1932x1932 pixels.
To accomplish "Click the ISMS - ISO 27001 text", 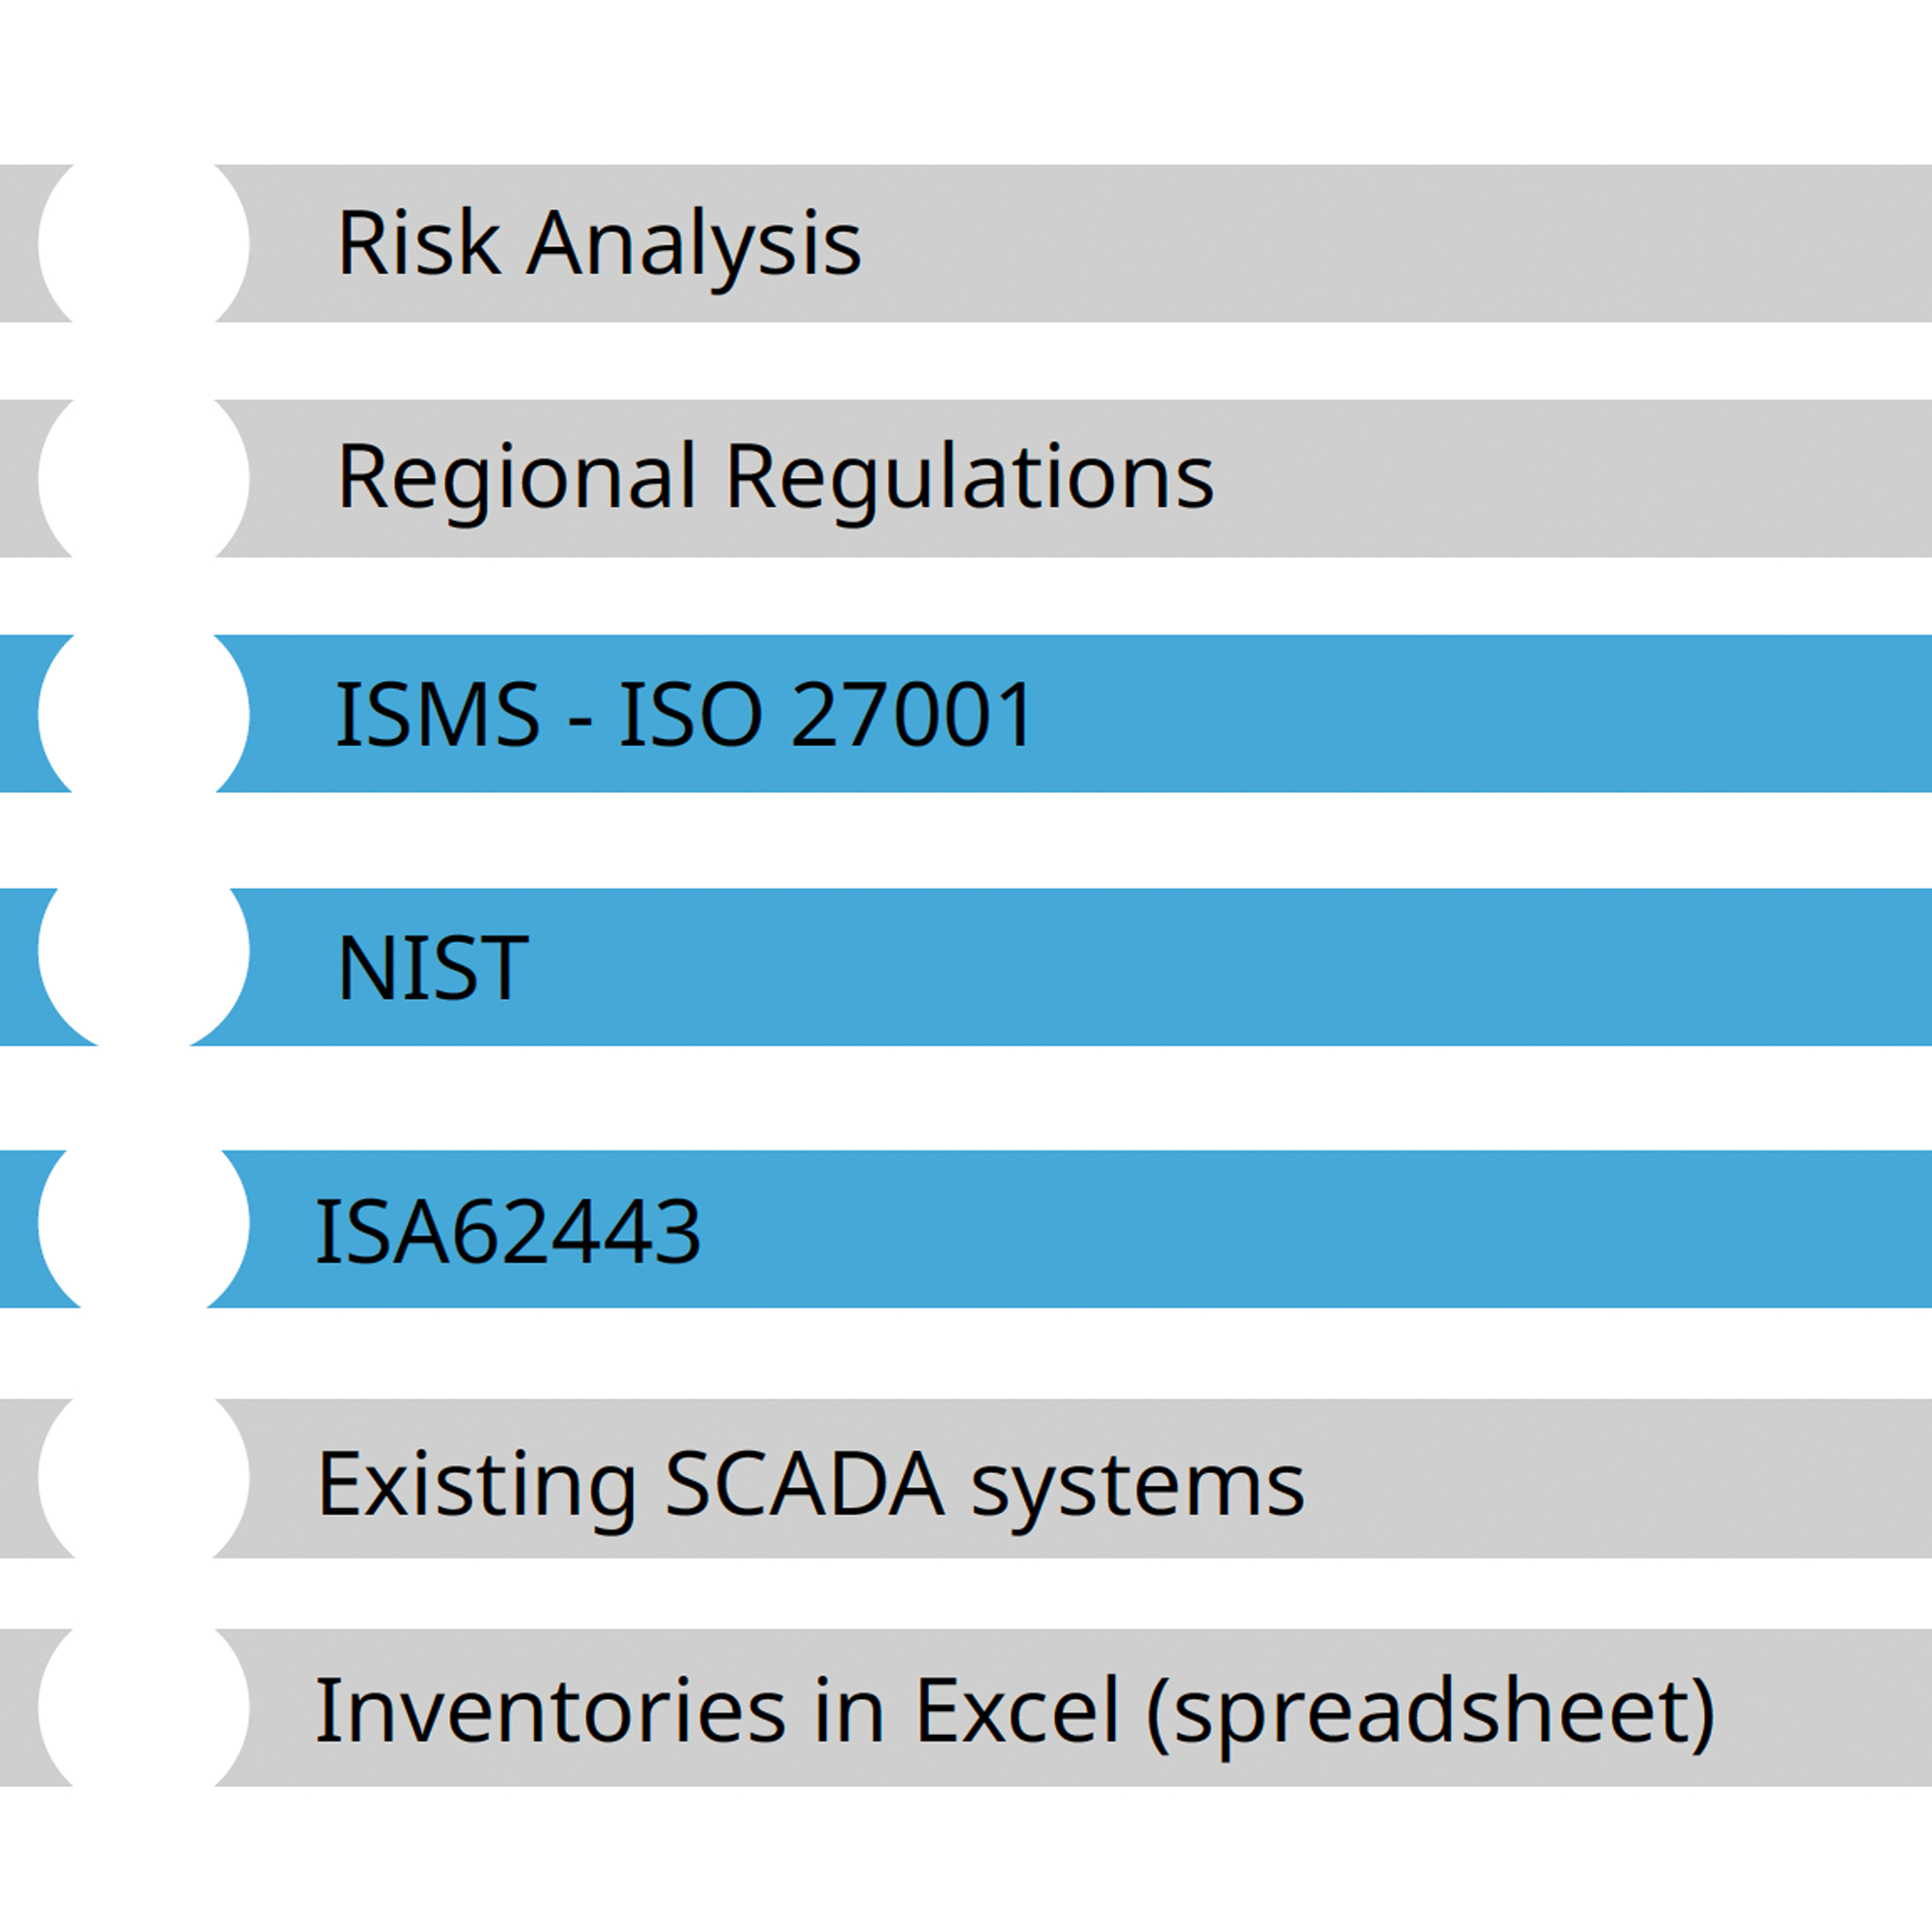I will [x=684, y=714].
